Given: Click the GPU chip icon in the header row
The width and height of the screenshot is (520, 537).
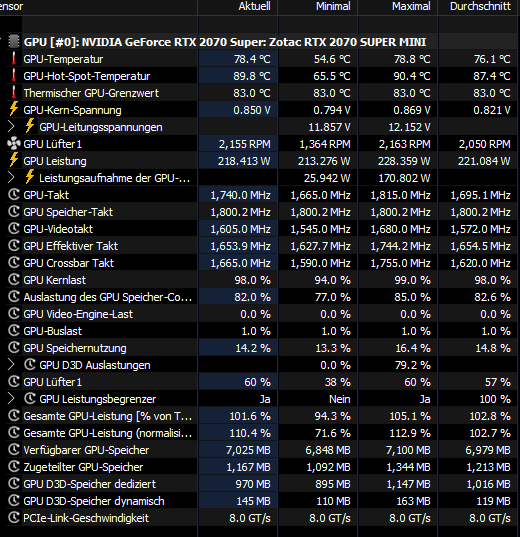Looking at the screenshot, I should pyautogui.click(x=14, y=42).
